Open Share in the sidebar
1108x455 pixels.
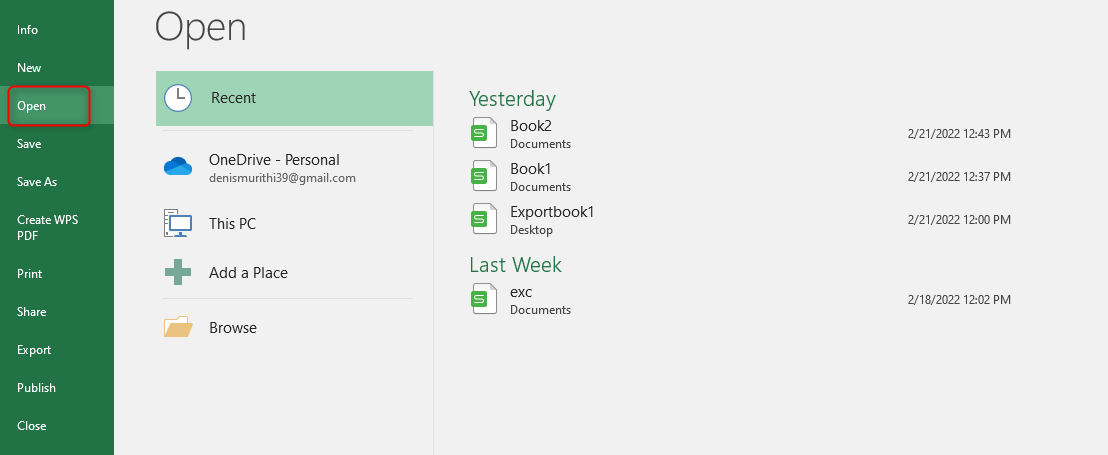(31, 312)
